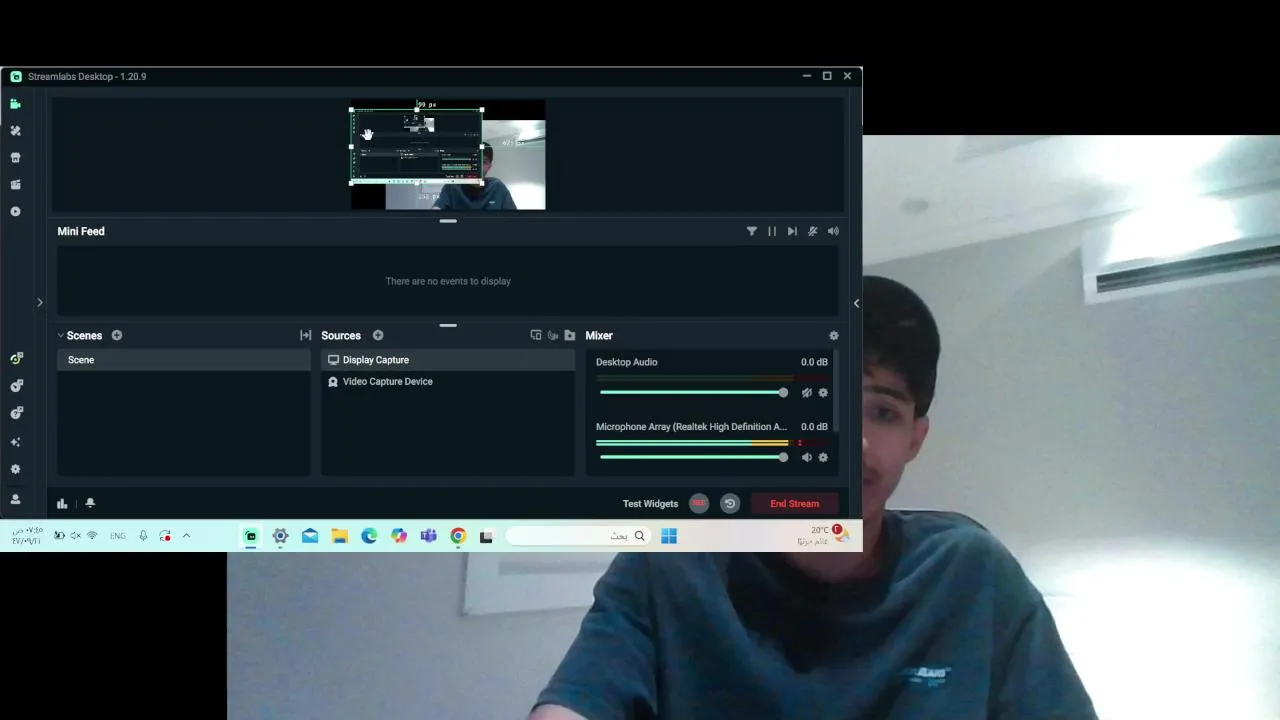1280x720 pixels.
Task: Open the weather widget showing 20°C
Action: 823,535
